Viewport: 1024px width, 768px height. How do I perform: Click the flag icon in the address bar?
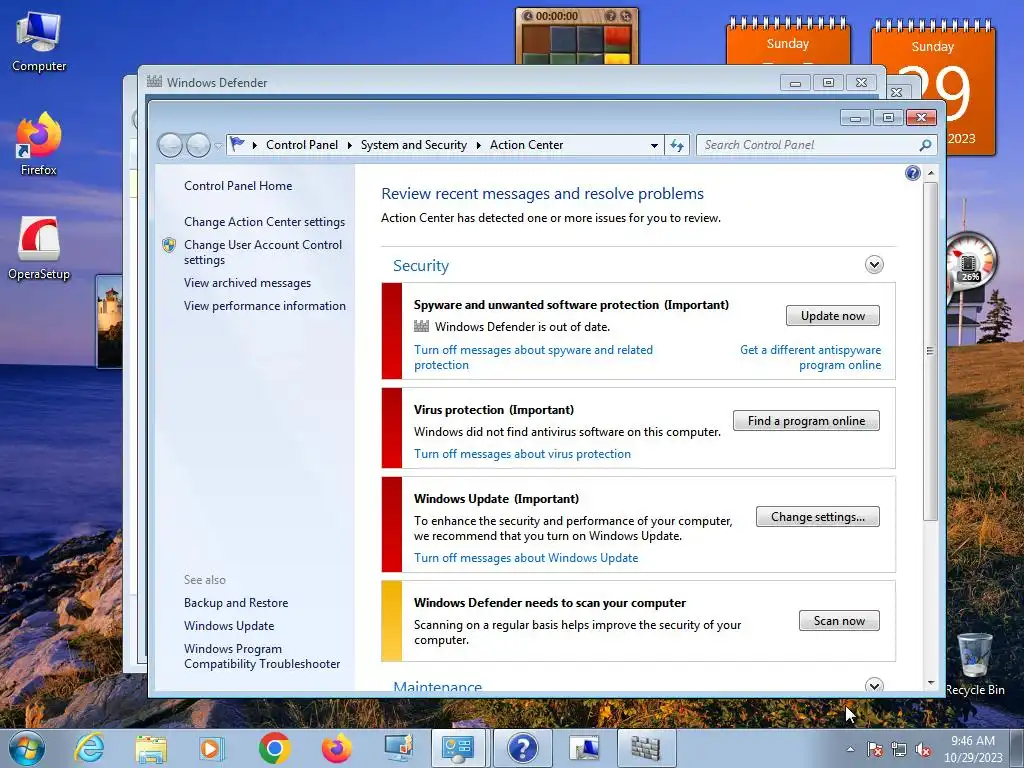pyautogui.click(x=237, y=144)
